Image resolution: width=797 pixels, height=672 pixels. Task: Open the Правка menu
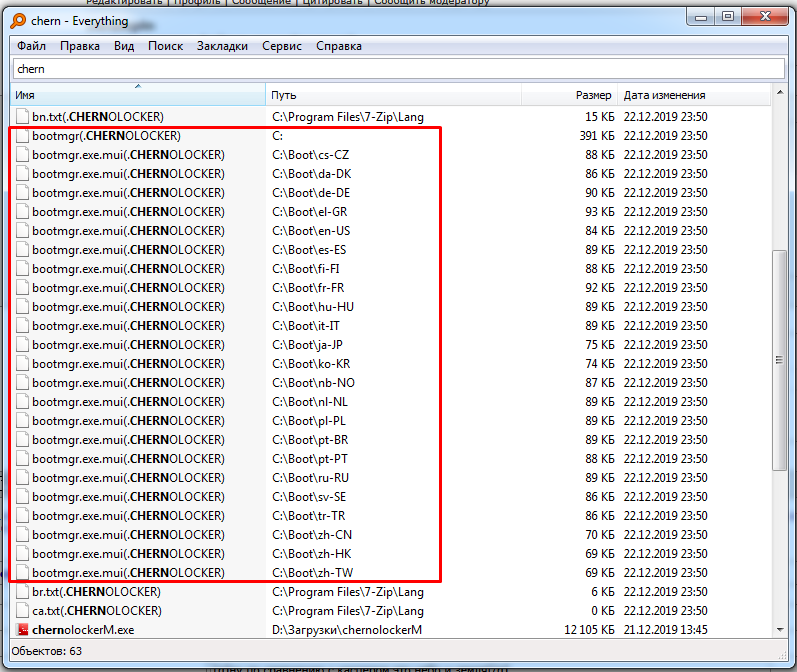pyautogui.click(x=80, y=46)
